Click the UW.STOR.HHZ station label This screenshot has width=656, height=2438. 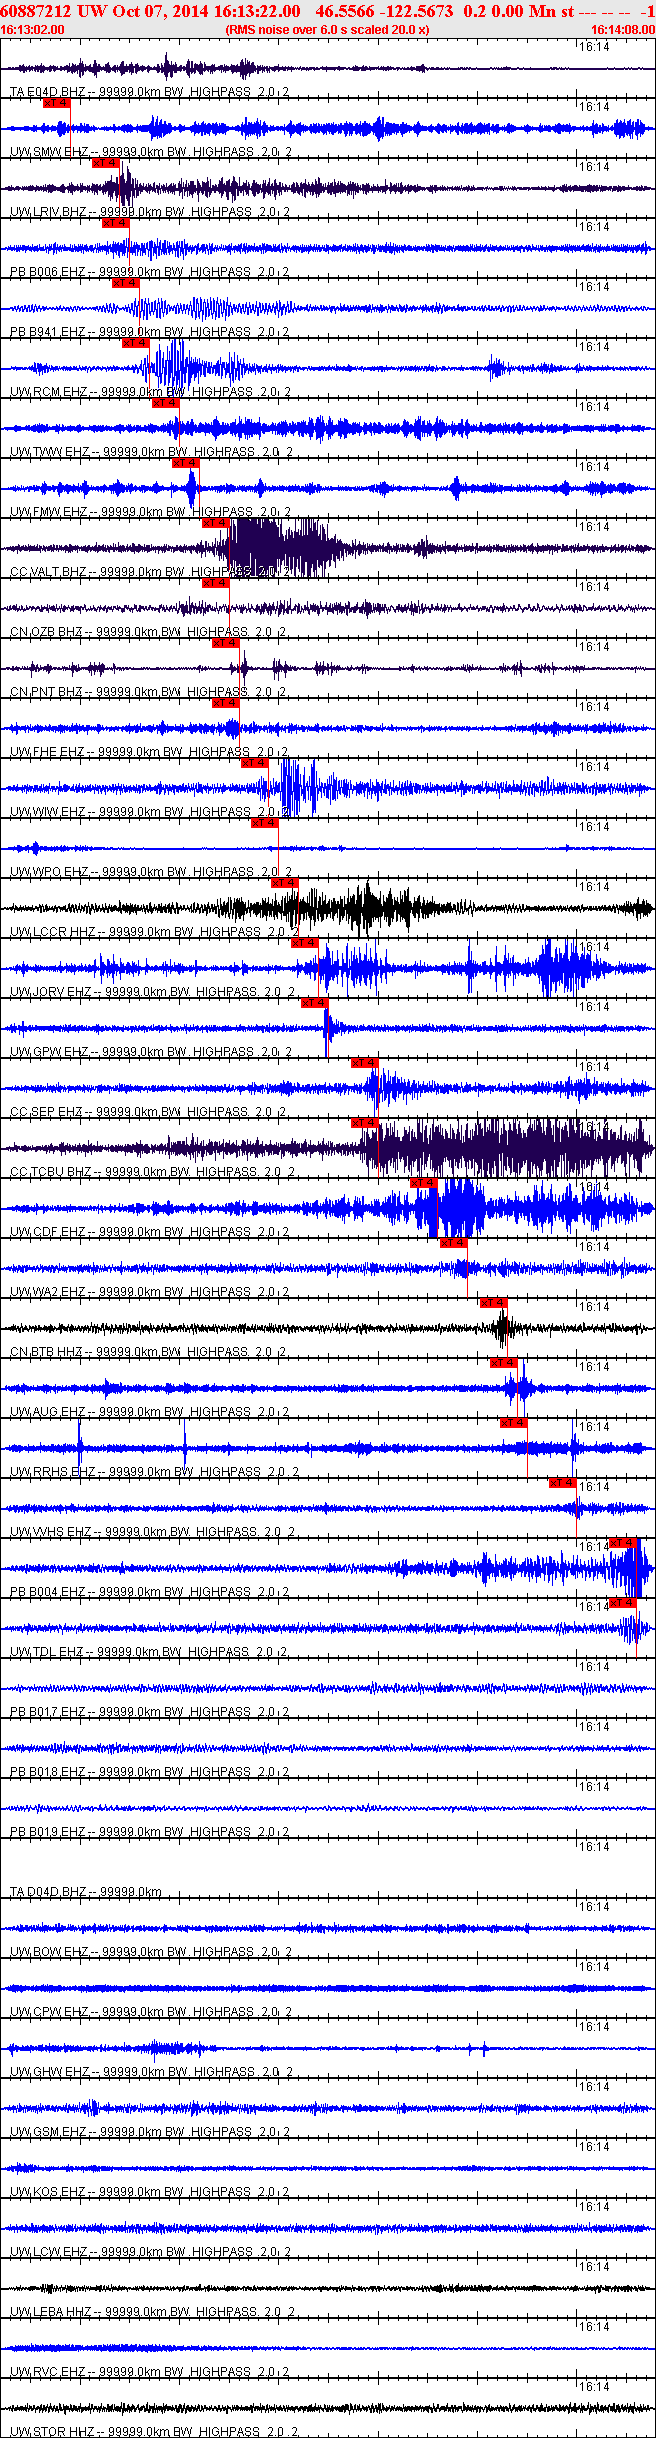pos(52,2432)
